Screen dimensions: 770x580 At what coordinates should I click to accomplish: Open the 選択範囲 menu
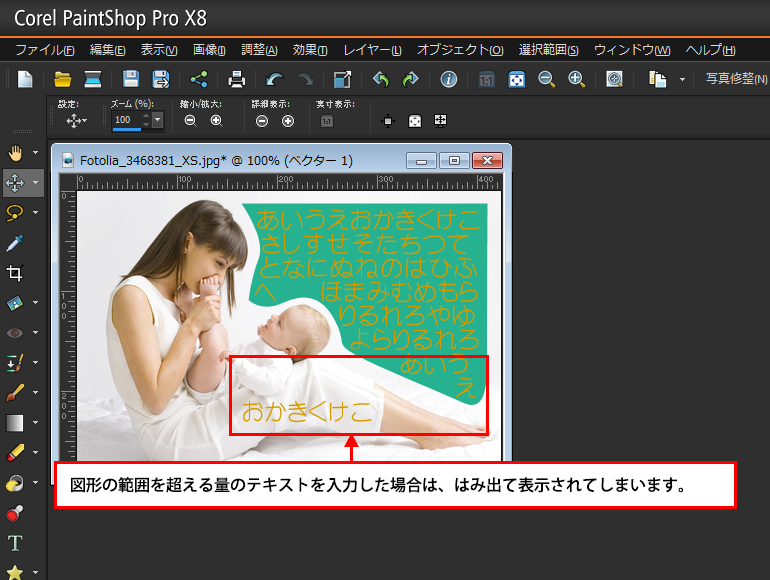point(549,50)
